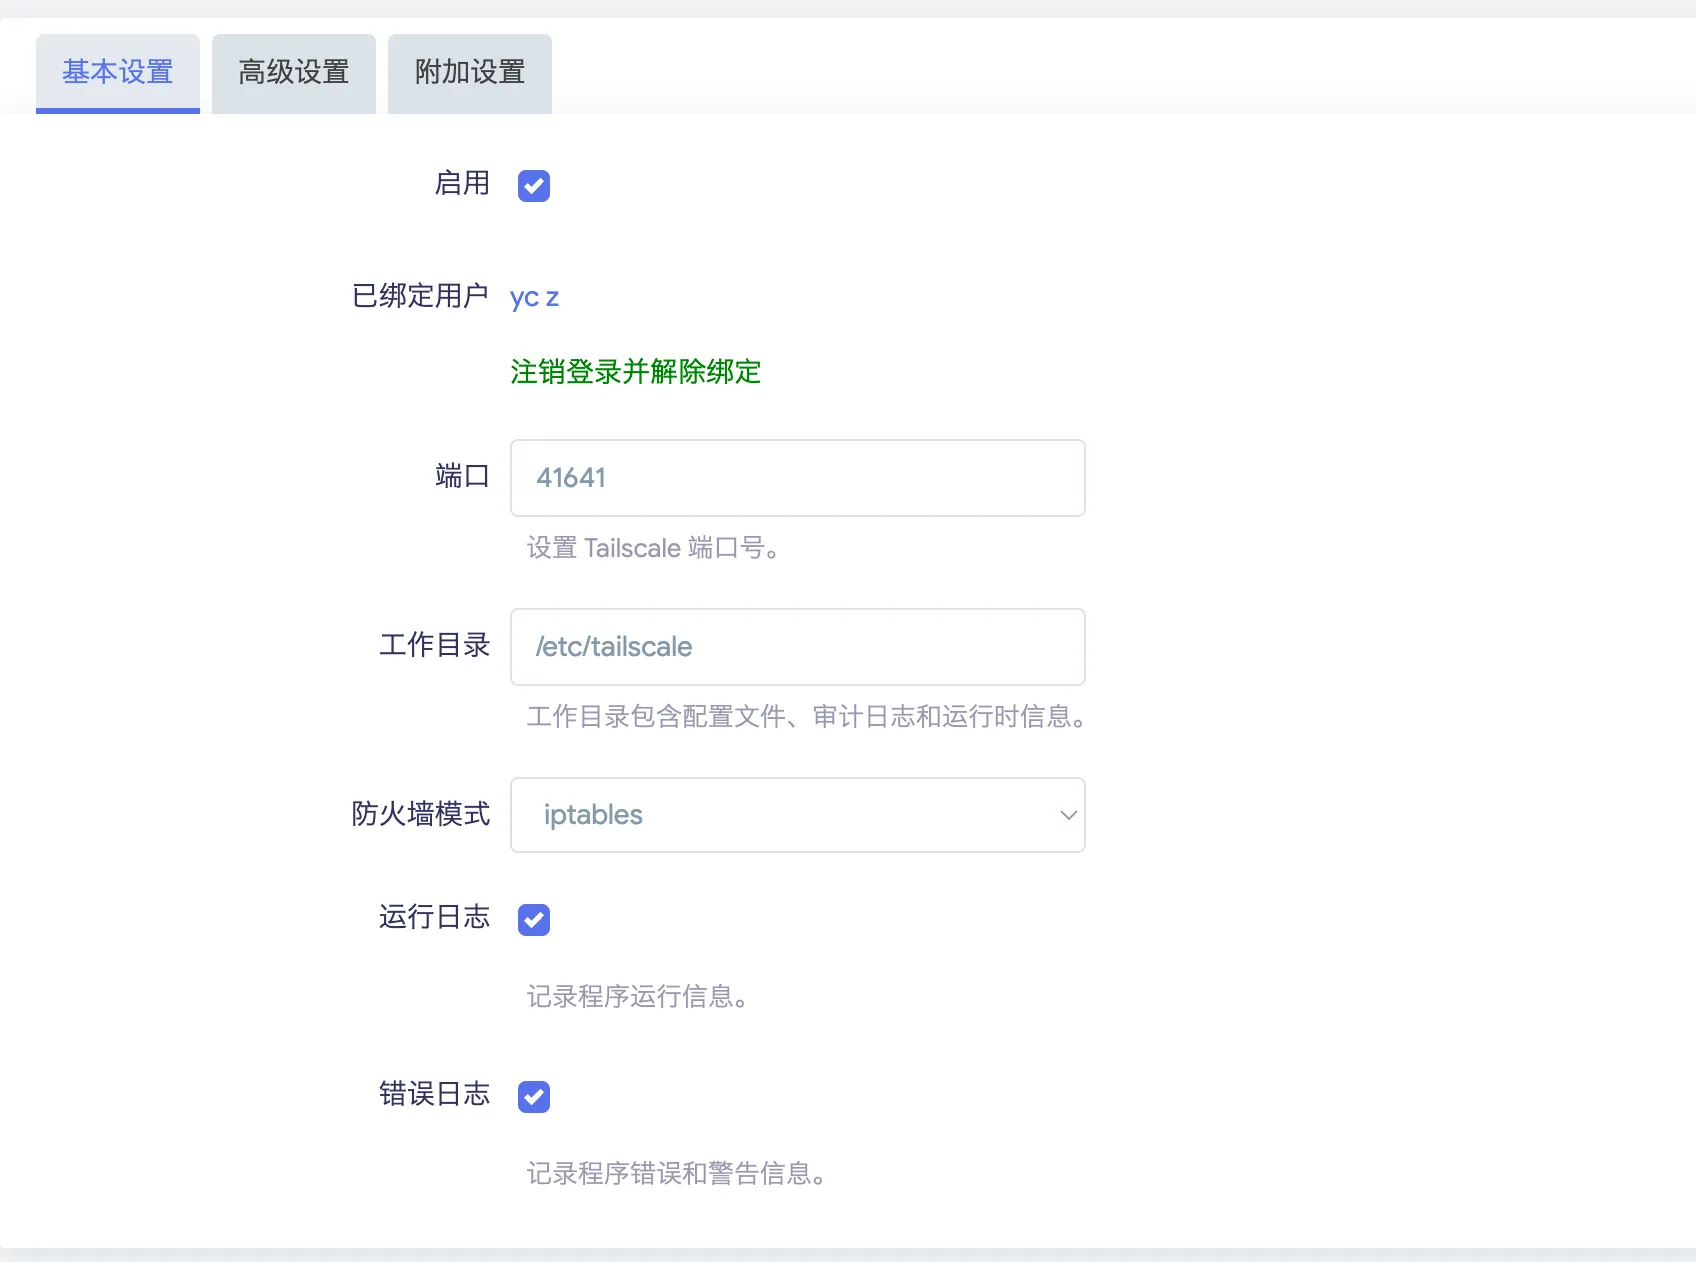The width and height of the screenshot is (1696, 1262).
Task: Click the 端口 field label
Action: coord(462,476)
